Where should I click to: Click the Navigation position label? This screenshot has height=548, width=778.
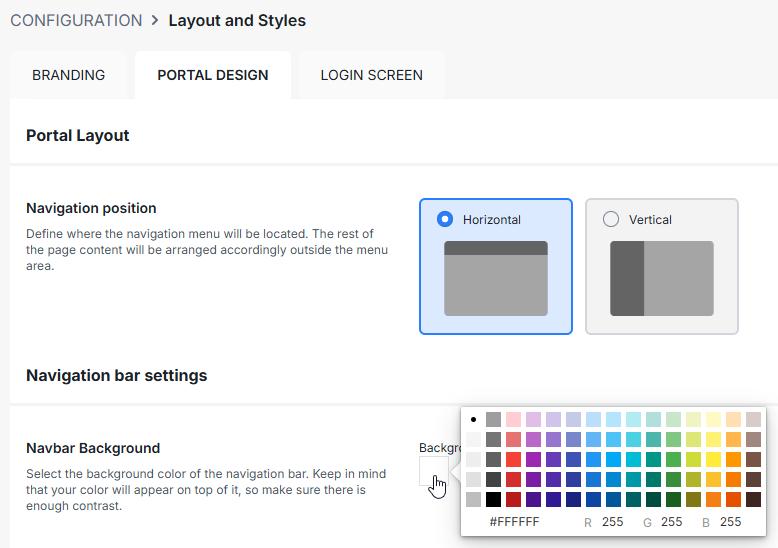(91, 208)
